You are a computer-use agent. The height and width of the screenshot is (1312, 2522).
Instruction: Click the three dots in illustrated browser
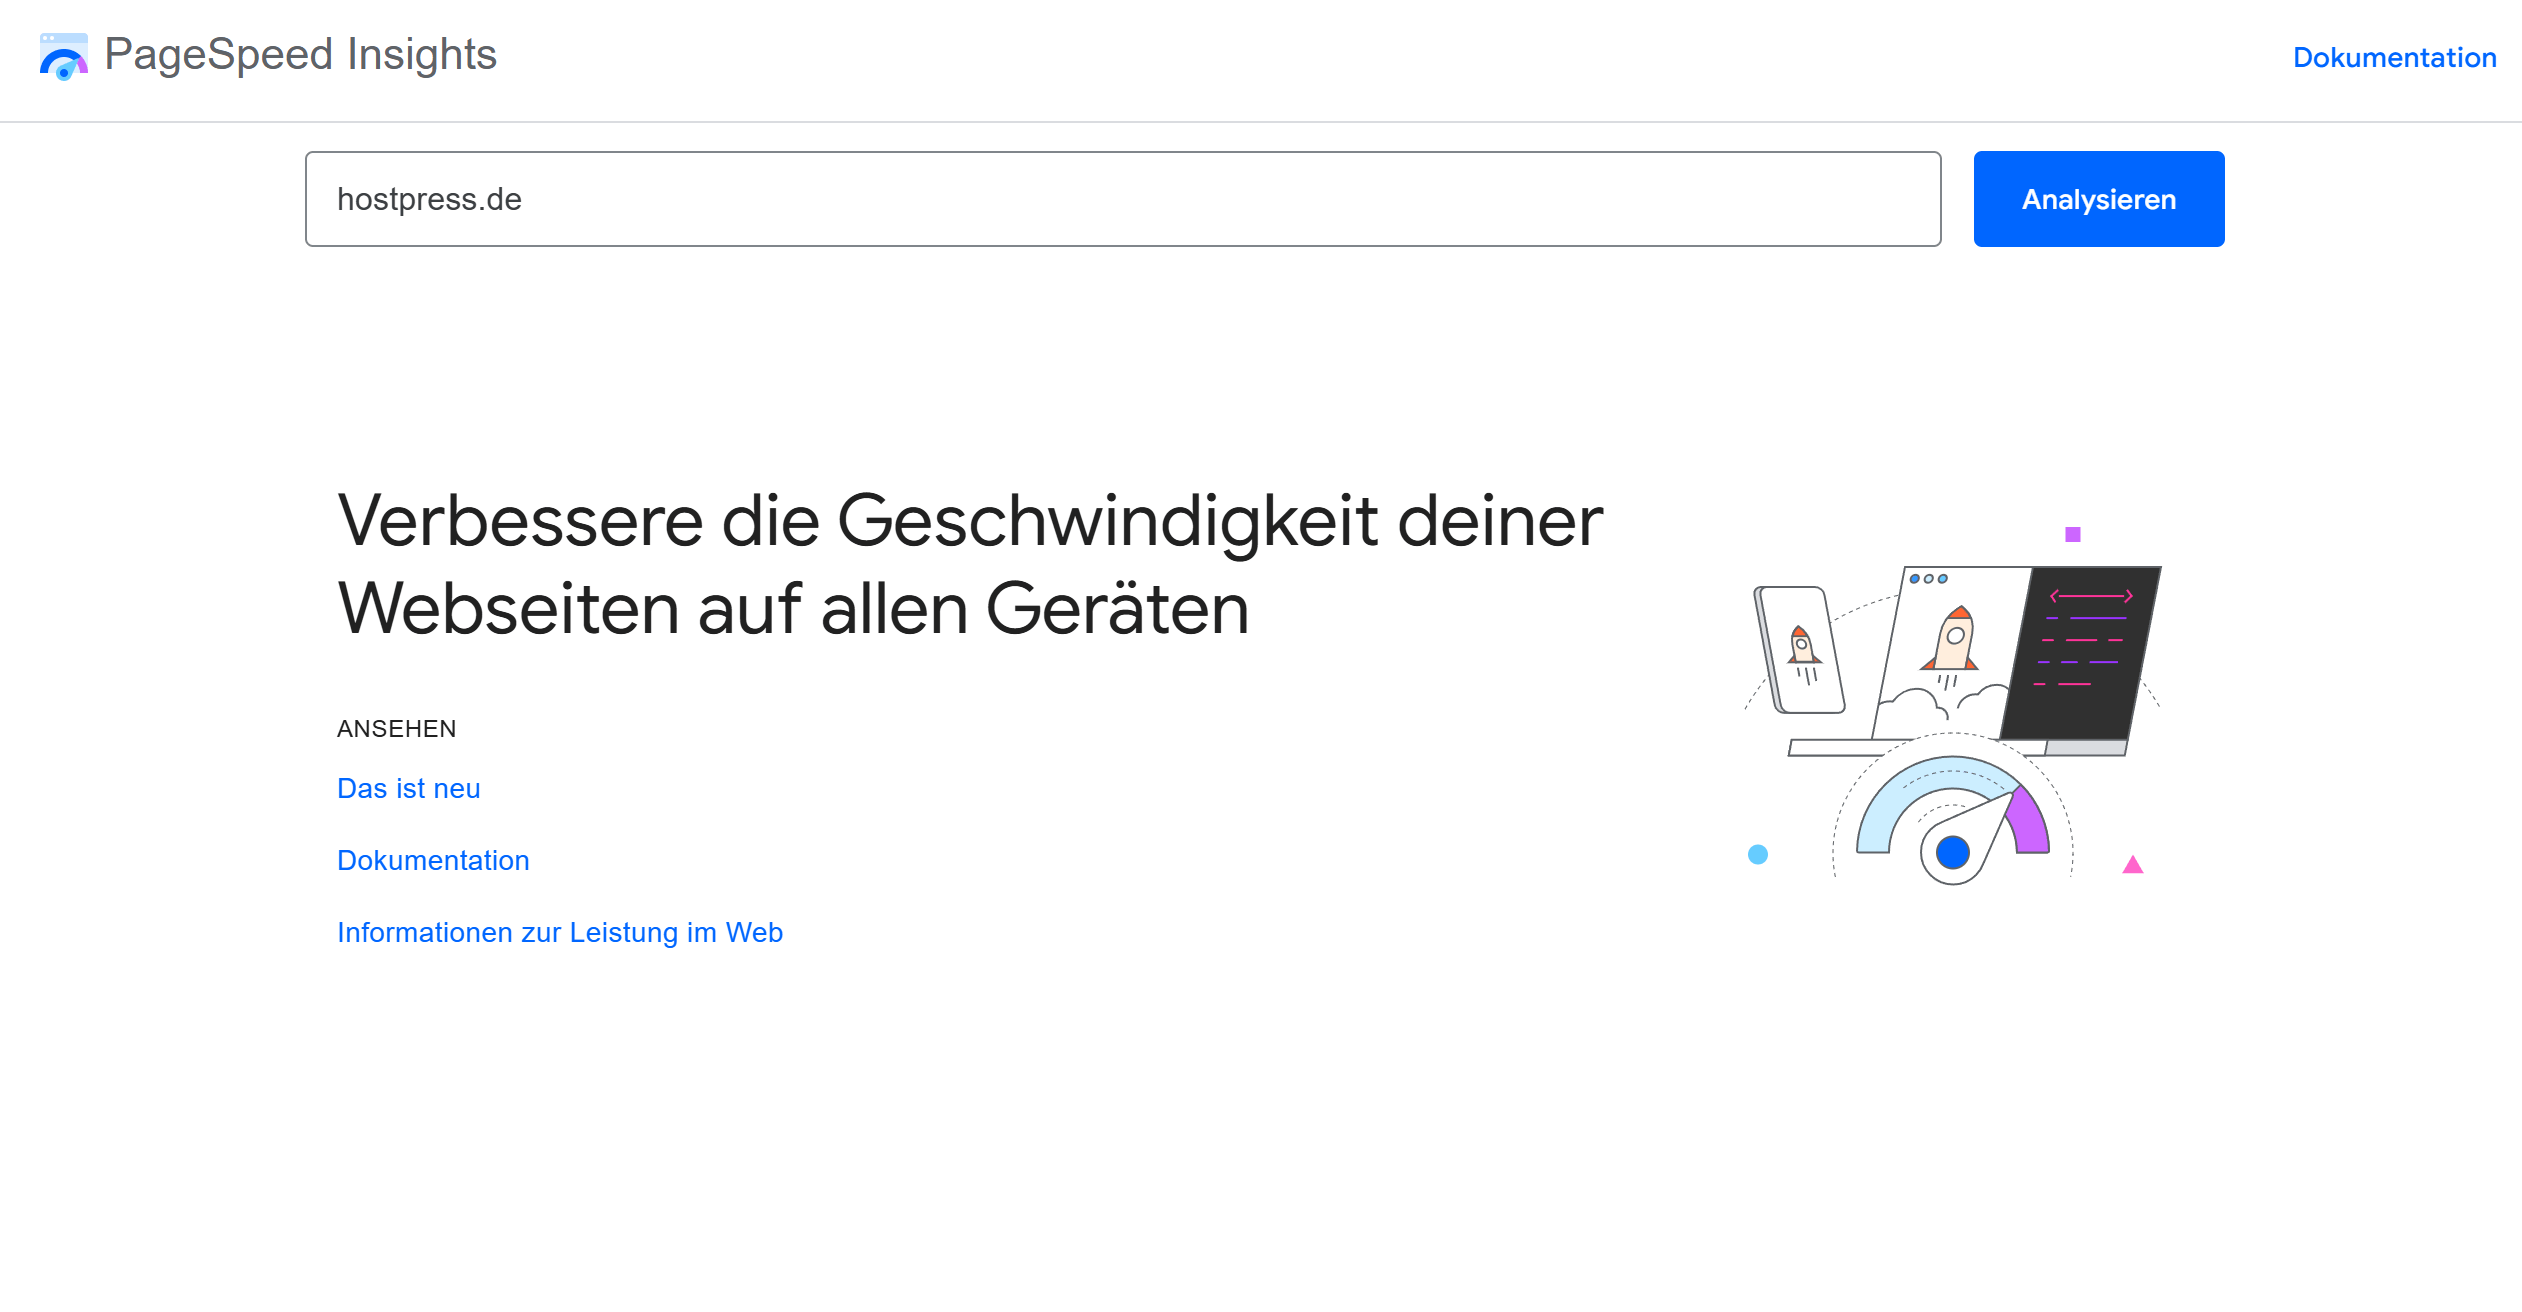click(x=1928, y=579)
